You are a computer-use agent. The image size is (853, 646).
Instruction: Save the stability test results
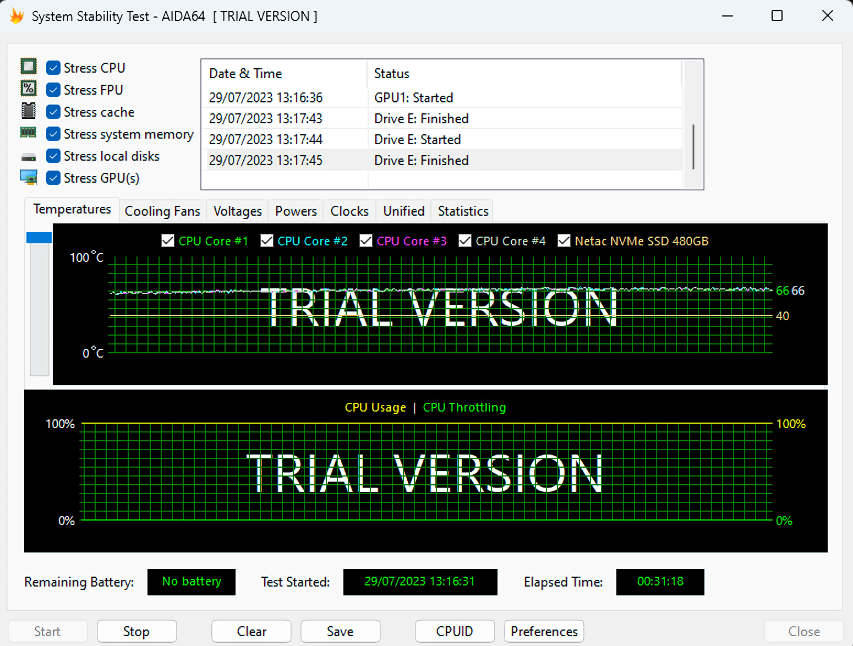(340, 631)
